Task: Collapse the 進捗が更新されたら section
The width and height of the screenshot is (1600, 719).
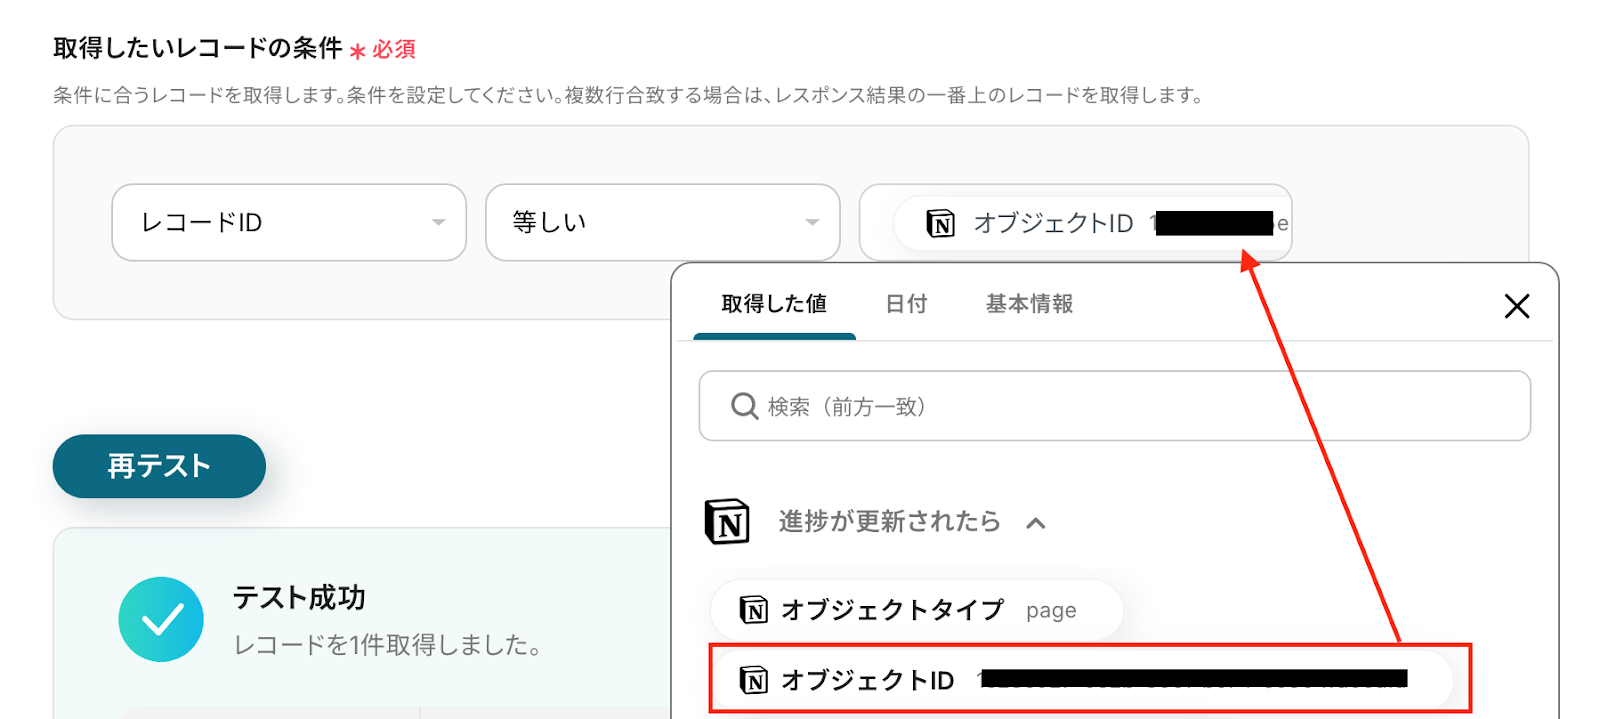Action: pyautogui.click(x=1036, y=523)
